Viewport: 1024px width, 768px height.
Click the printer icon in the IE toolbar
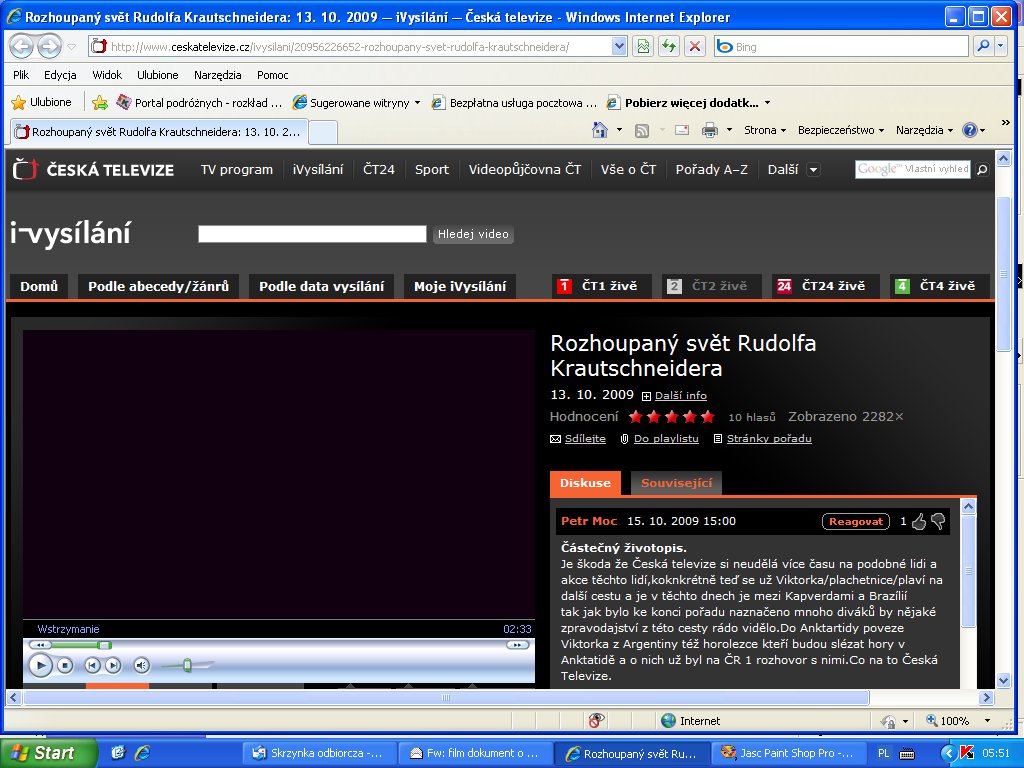(709, 130)
